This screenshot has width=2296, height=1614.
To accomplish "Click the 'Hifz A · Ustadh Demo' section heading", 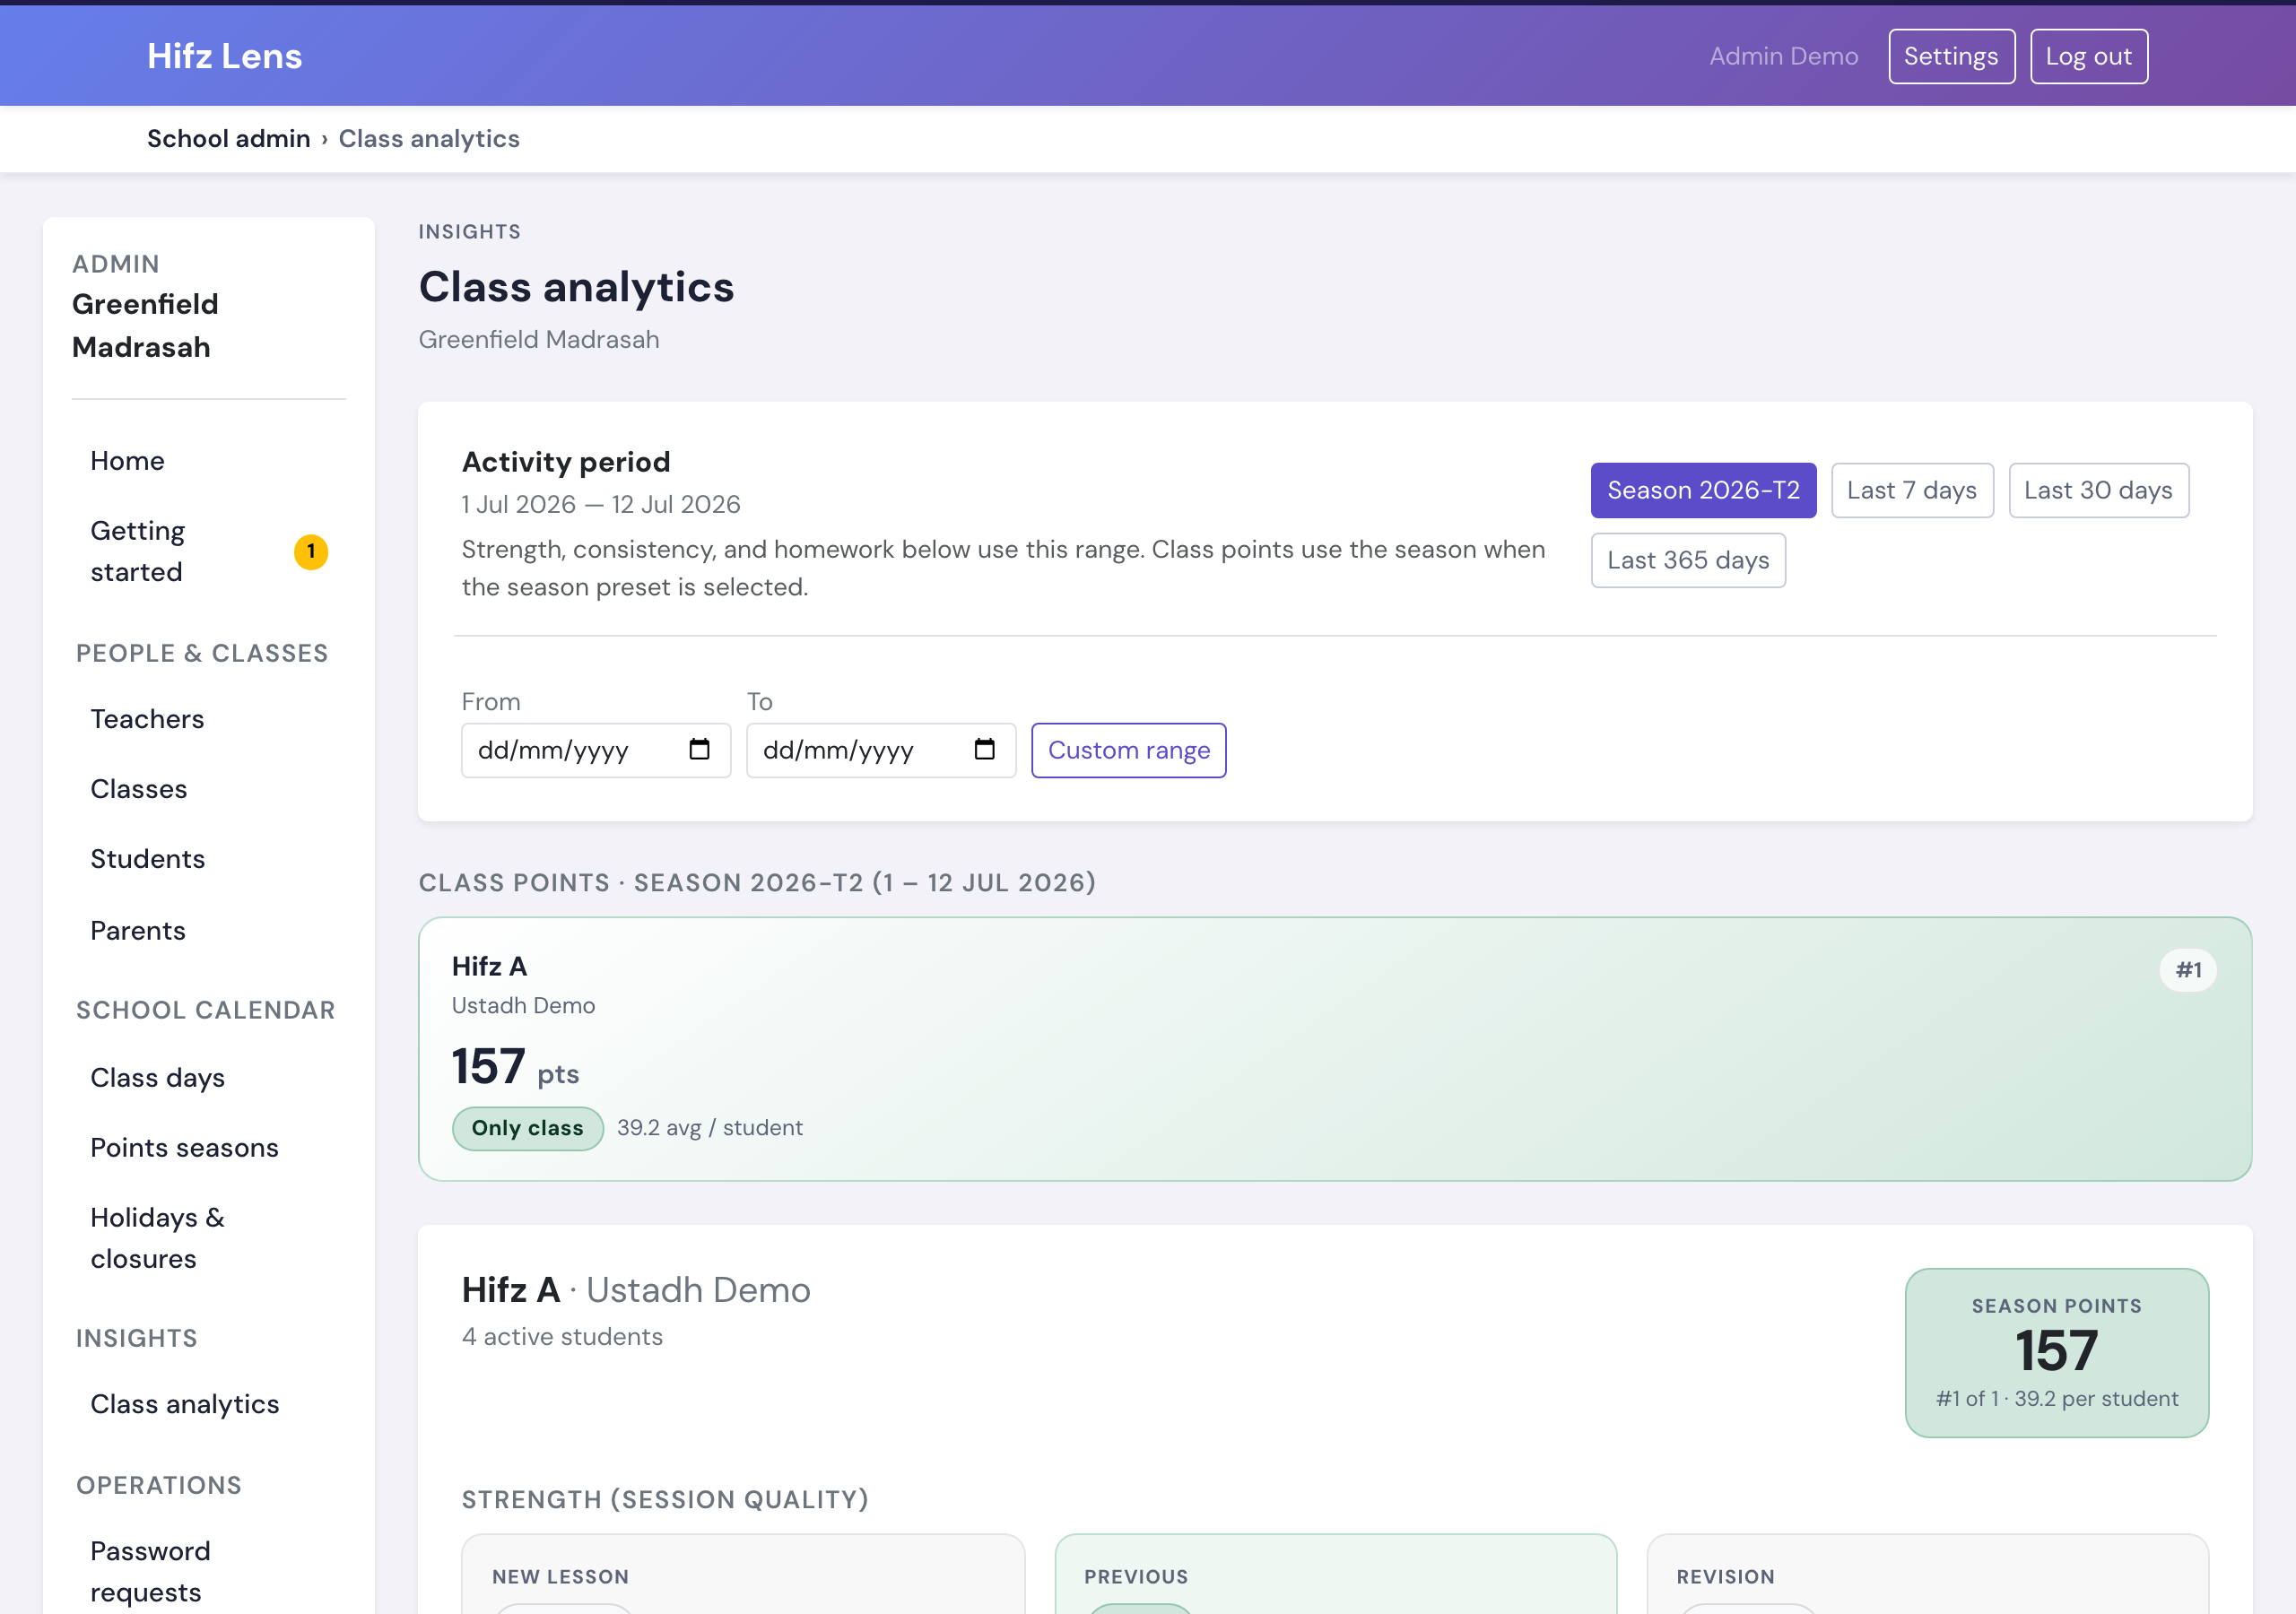I will click(636, 1290).
